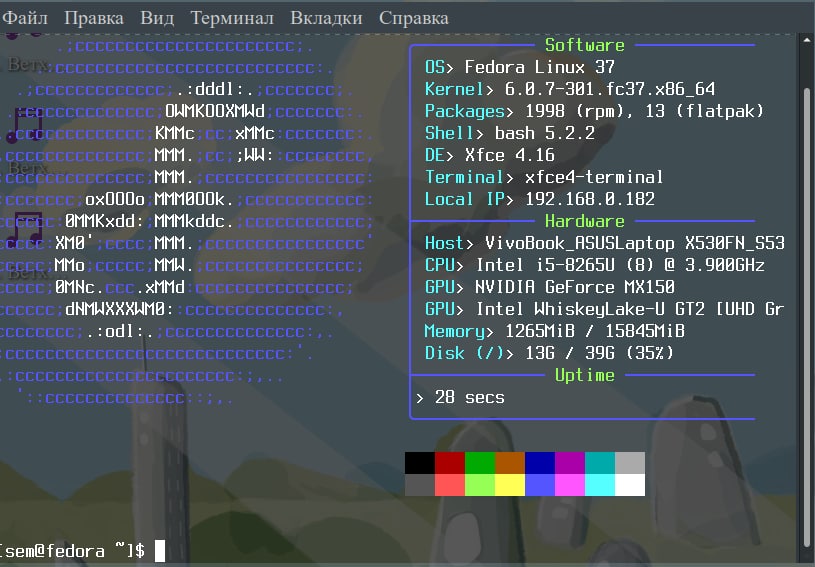Click kernel version '6.0.7-301.fc37.x86_64'
Screen dimensions: 815x567
pyautogui.click(x=610, y=89)
